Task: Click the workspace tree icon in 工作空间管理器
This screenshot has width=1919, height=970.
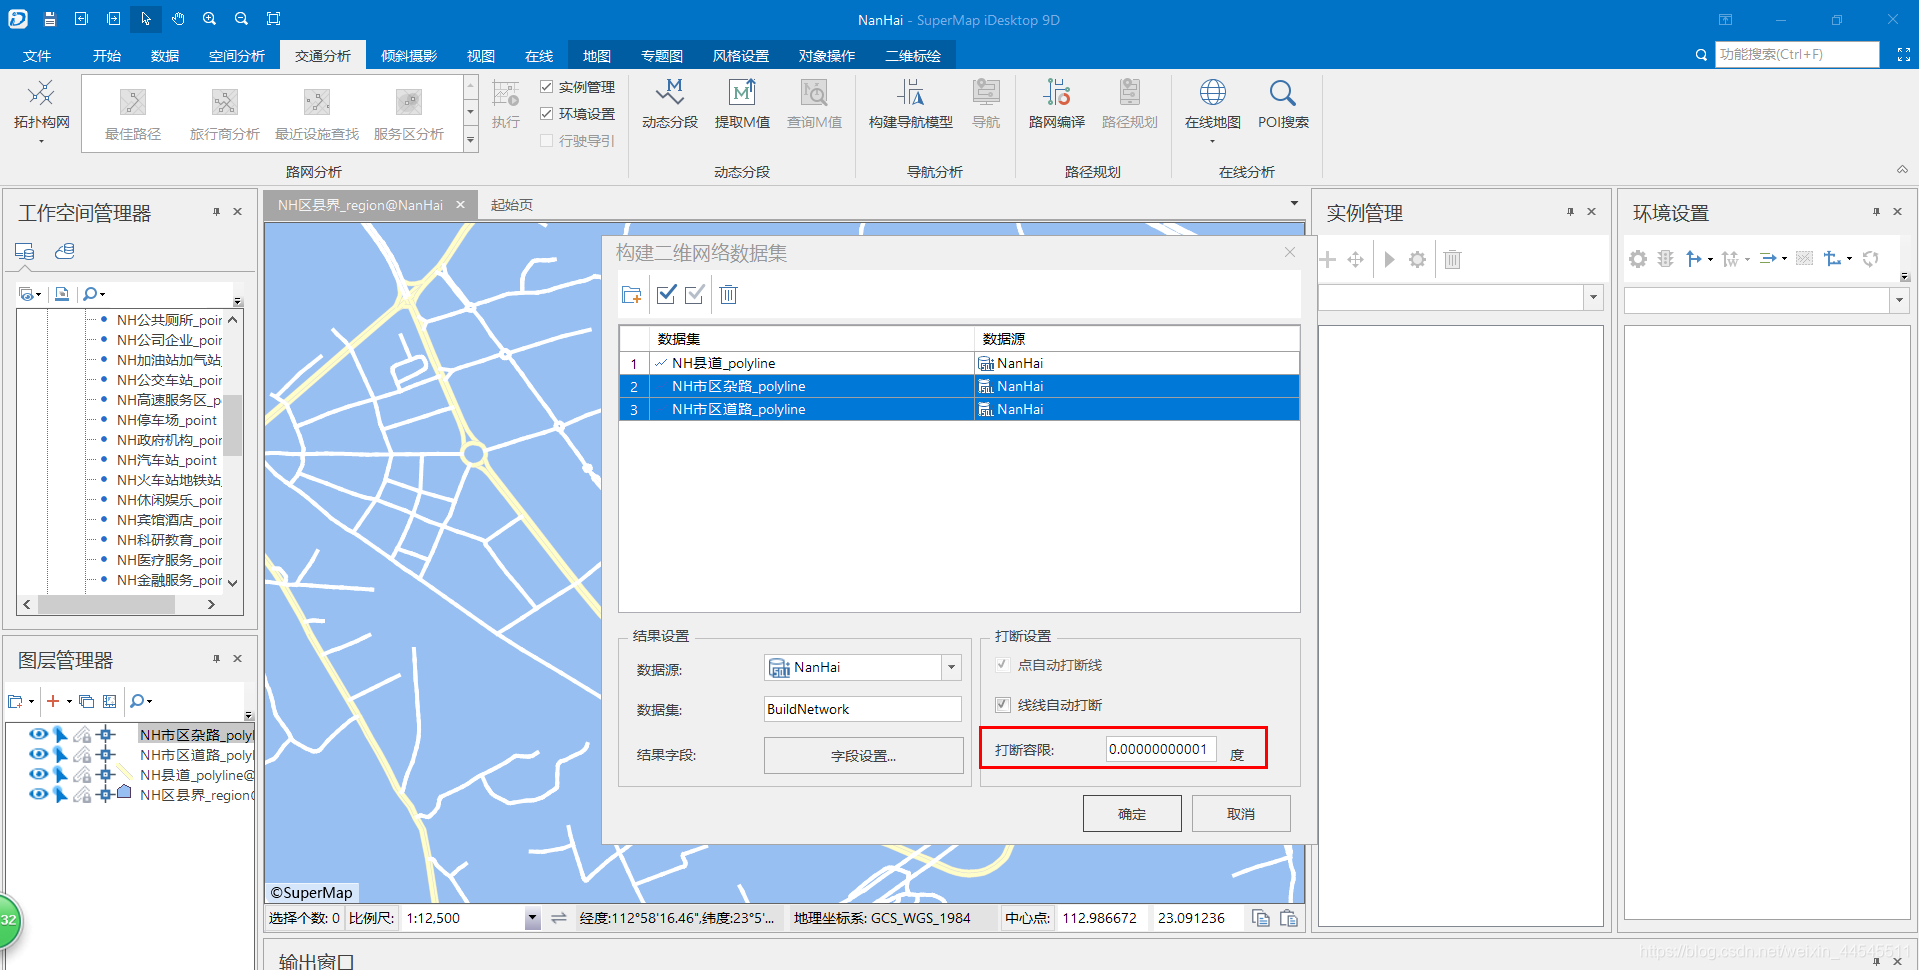Action: click(25, 251)
